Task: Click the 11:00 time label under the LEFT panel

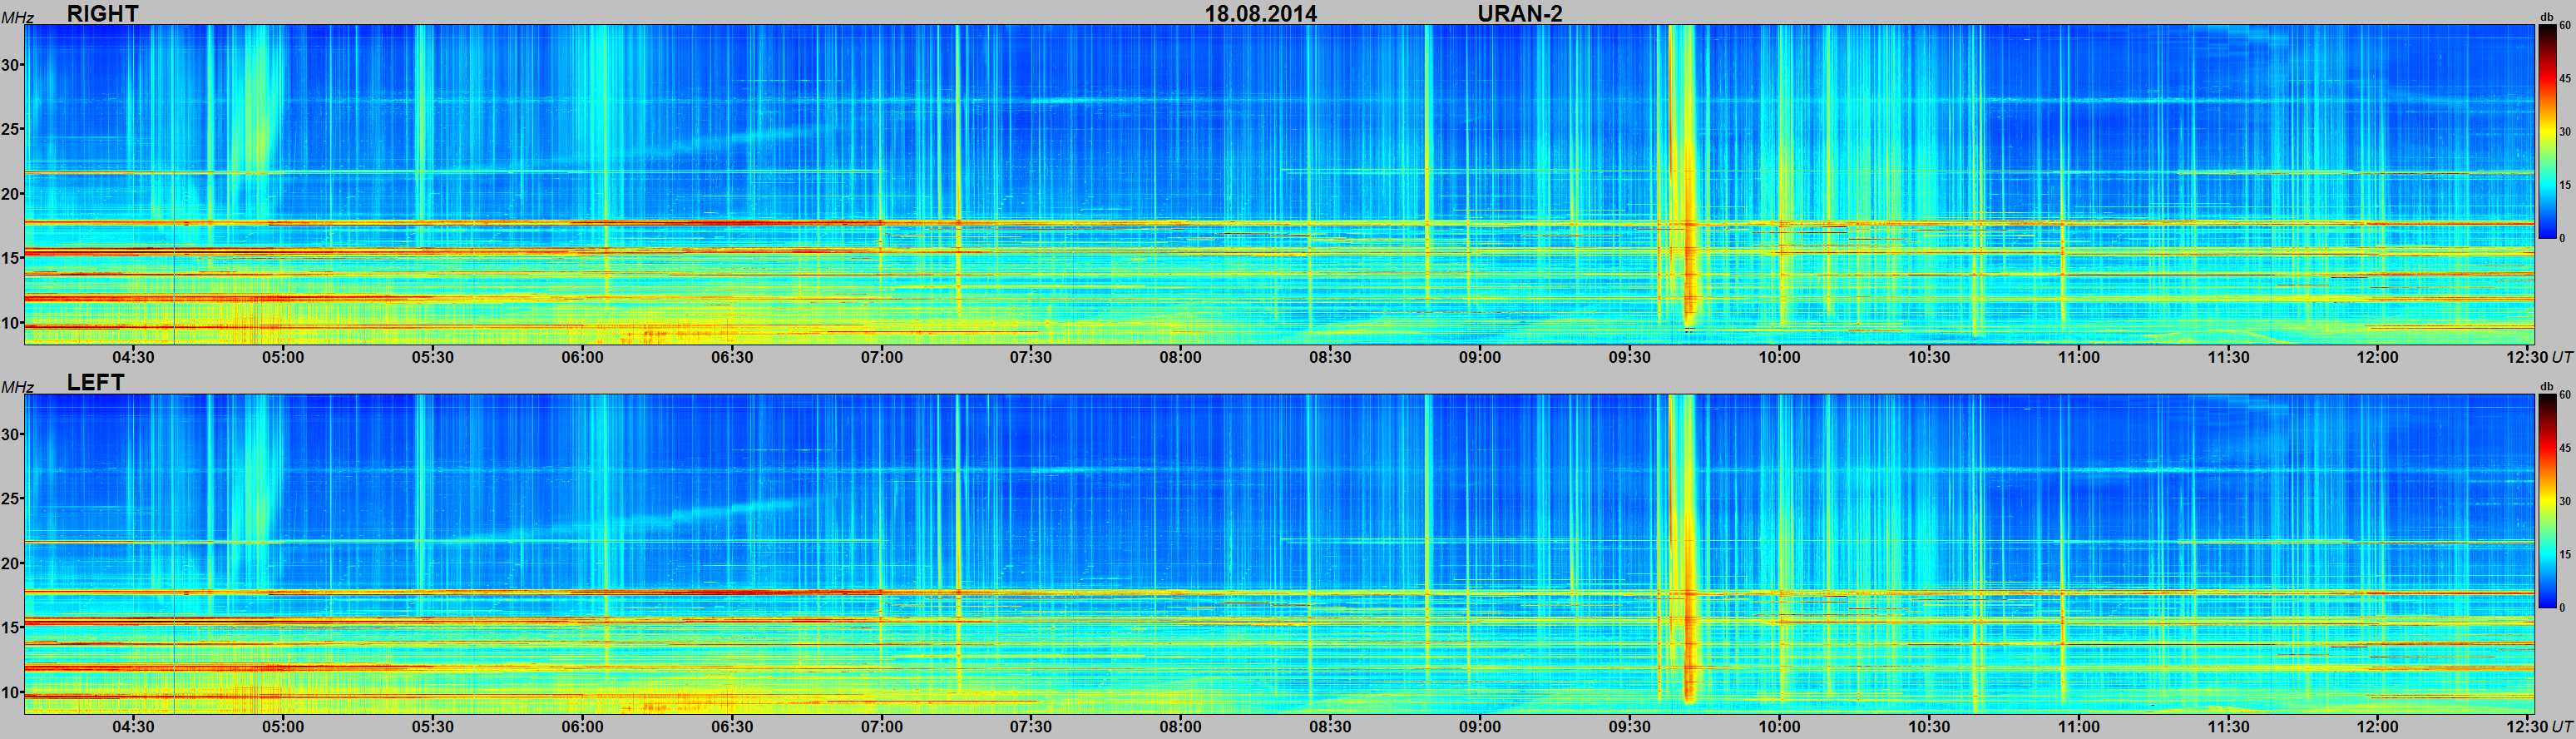Action: pos(2079,727)
